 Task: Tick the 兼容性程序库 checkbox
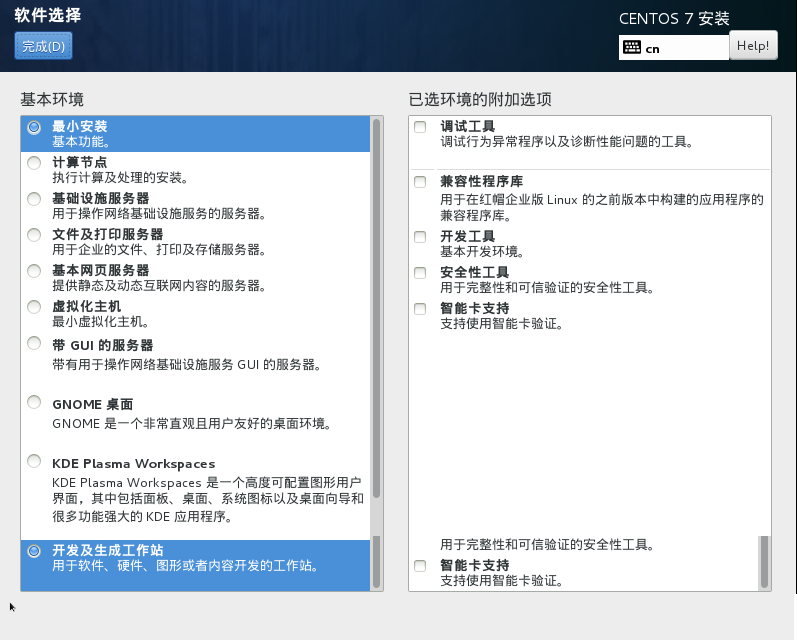pyautogui.click(x=420, y=182)
